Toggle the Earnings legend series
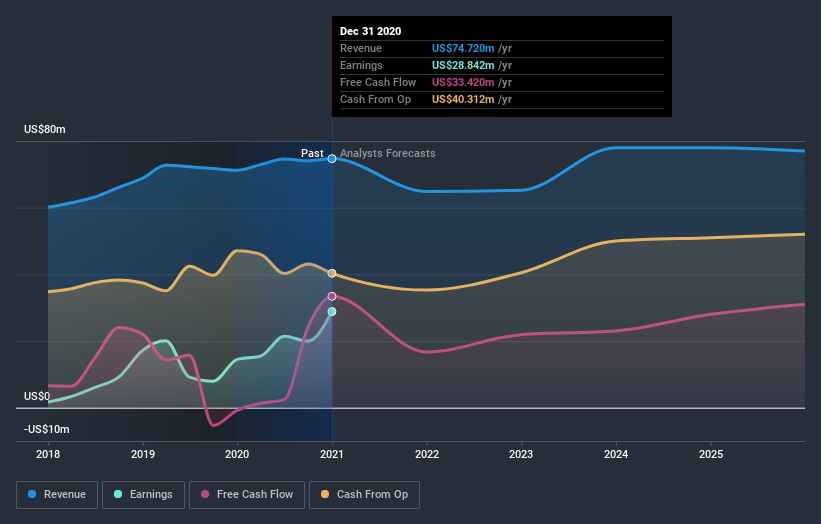821x524 pixels. pyautogui.click(x=143, y=495)
